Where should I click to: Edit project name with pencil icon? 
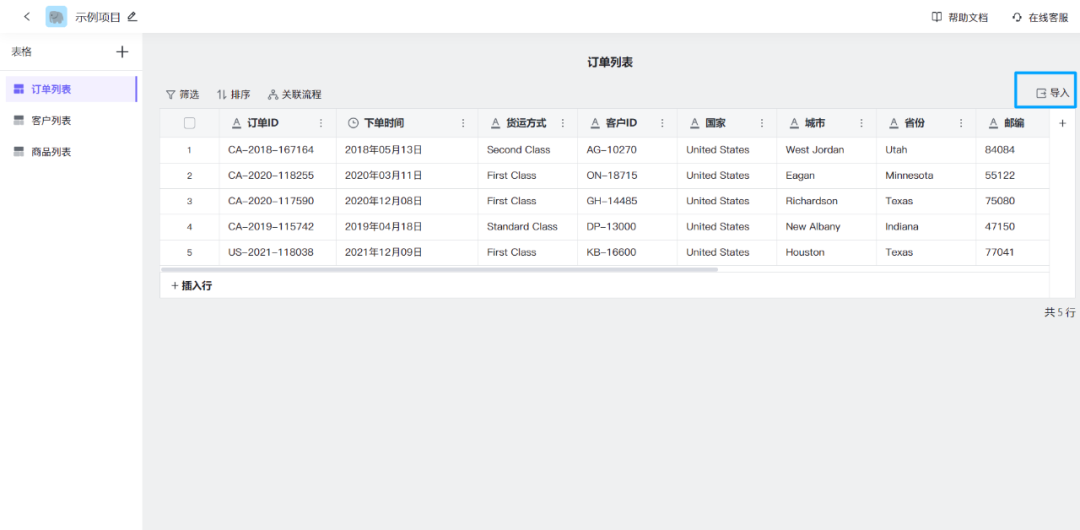coord(132,17)
